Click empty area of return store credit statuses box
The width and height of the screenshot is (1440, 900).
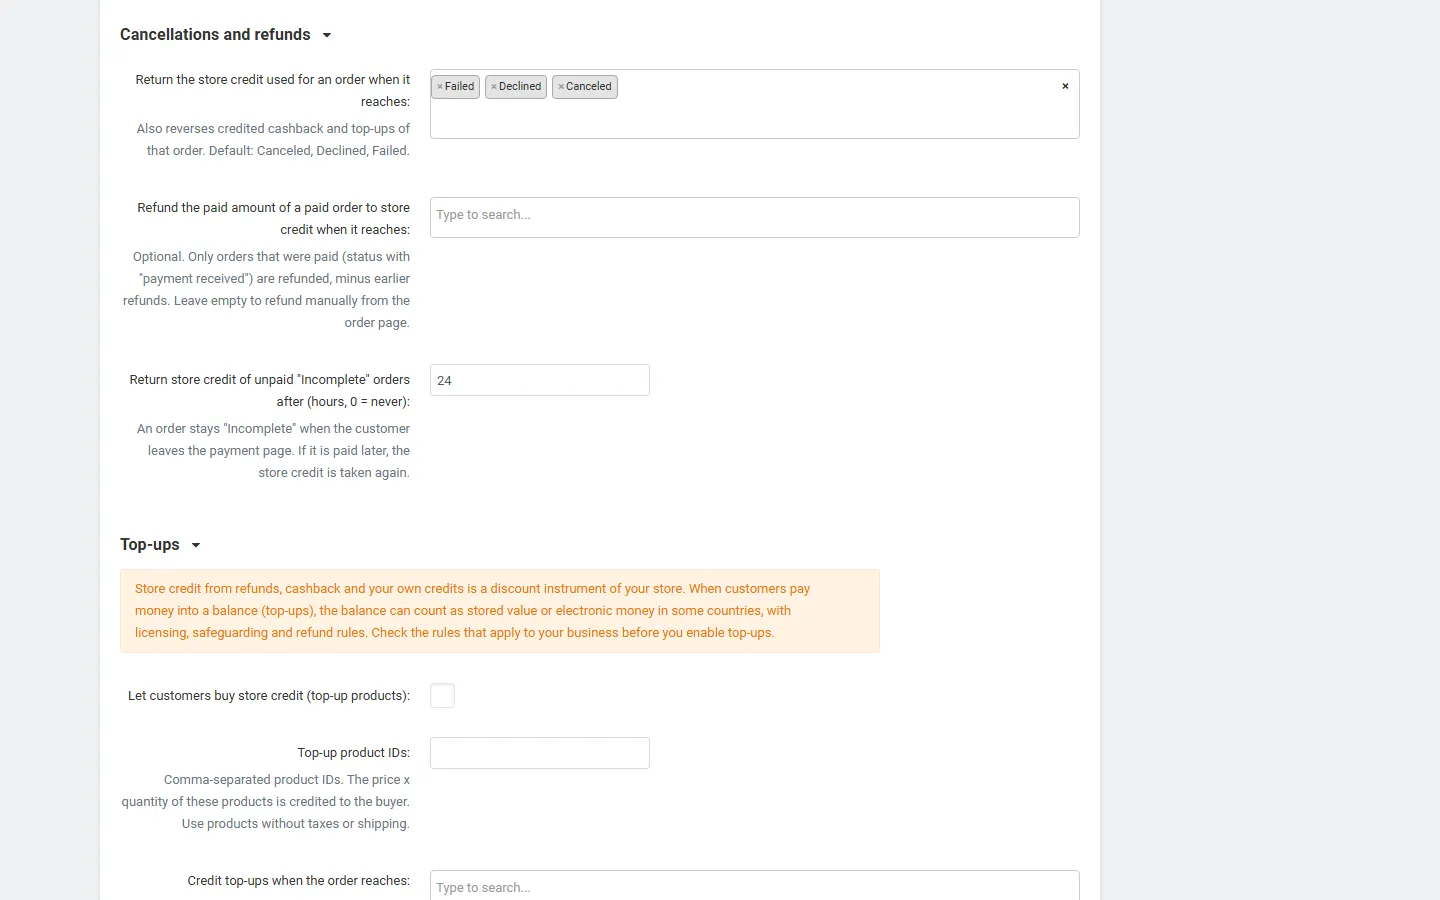(754, 118)
